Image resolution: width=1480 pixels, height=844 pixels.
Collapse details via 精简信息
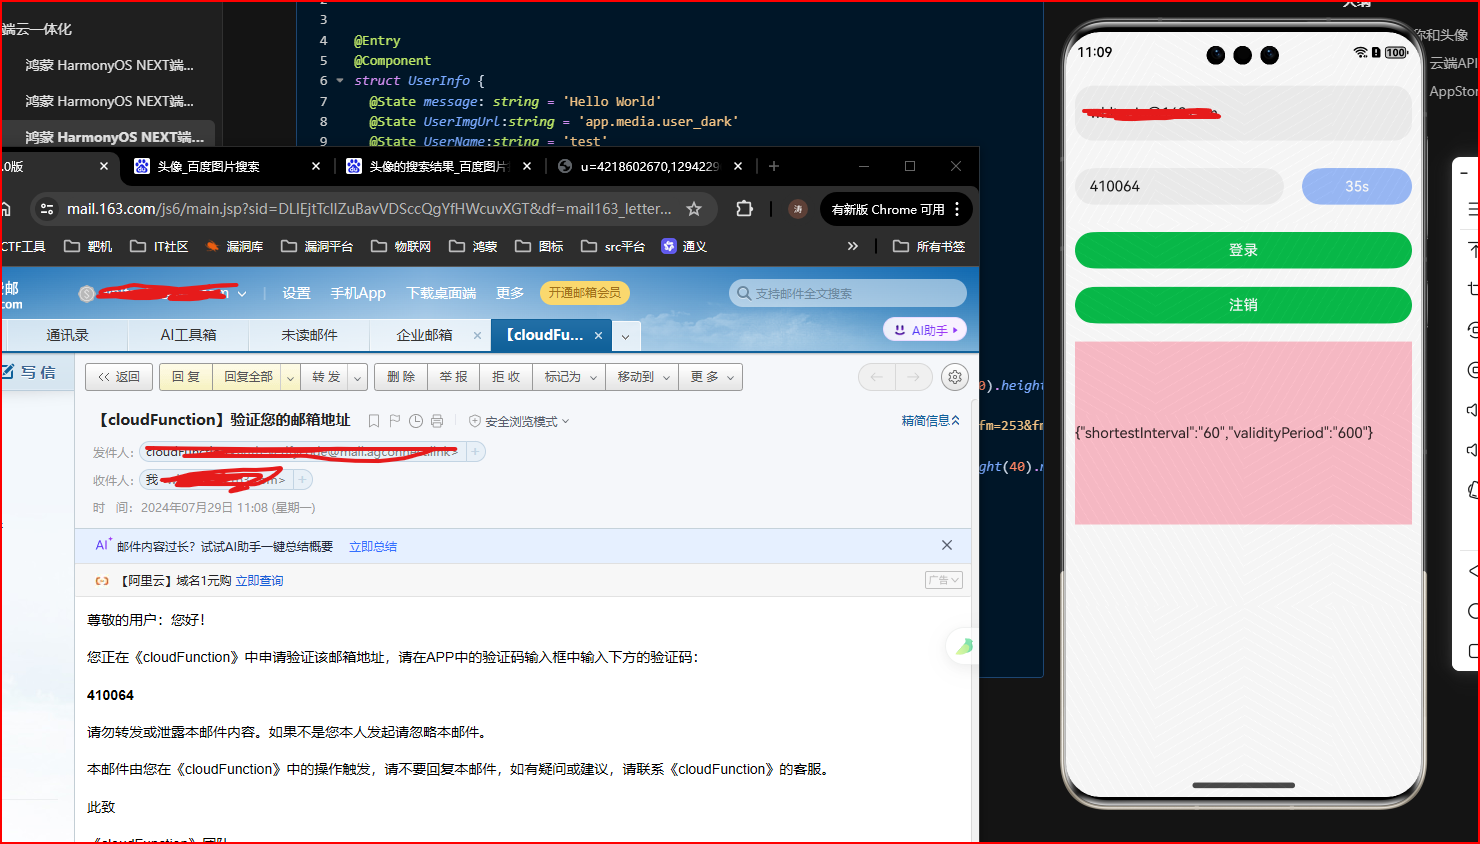click(930, 421)
